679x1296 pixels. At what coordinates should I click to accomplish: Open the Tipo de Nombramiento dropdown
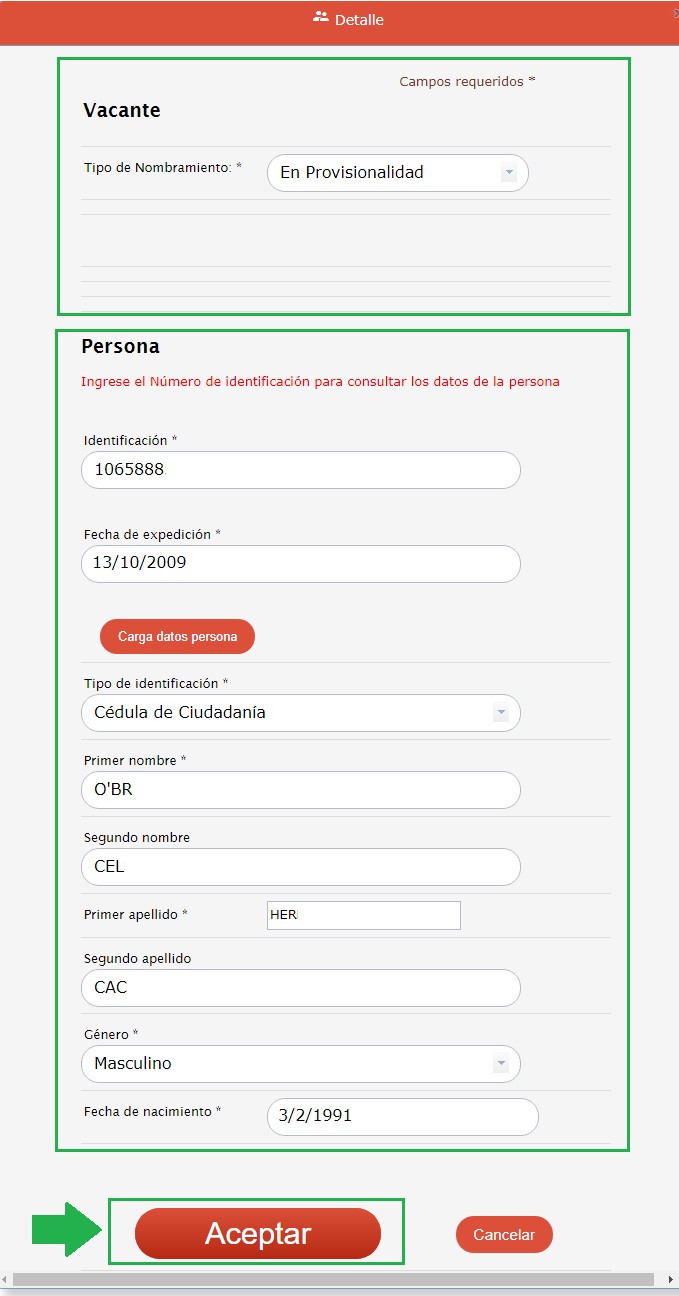508,173
